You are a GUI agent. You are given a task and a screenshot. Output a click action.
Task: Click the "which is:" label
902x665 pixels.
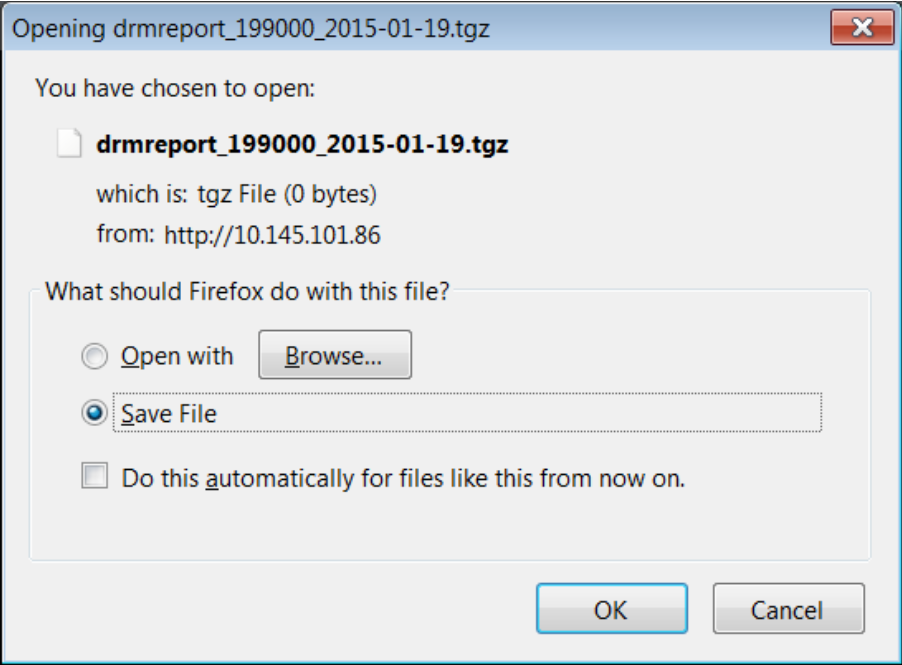pyautogui.click(x=142, y=194)
